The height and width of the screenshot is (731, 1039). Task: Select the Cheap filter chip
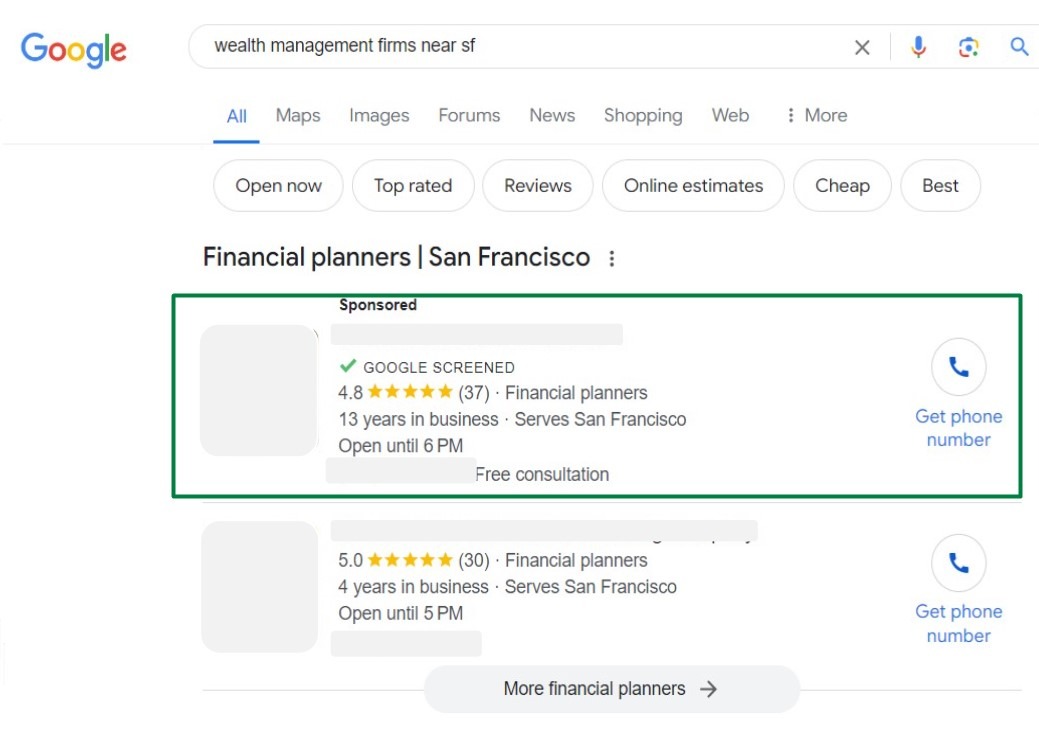pos(842,186)
